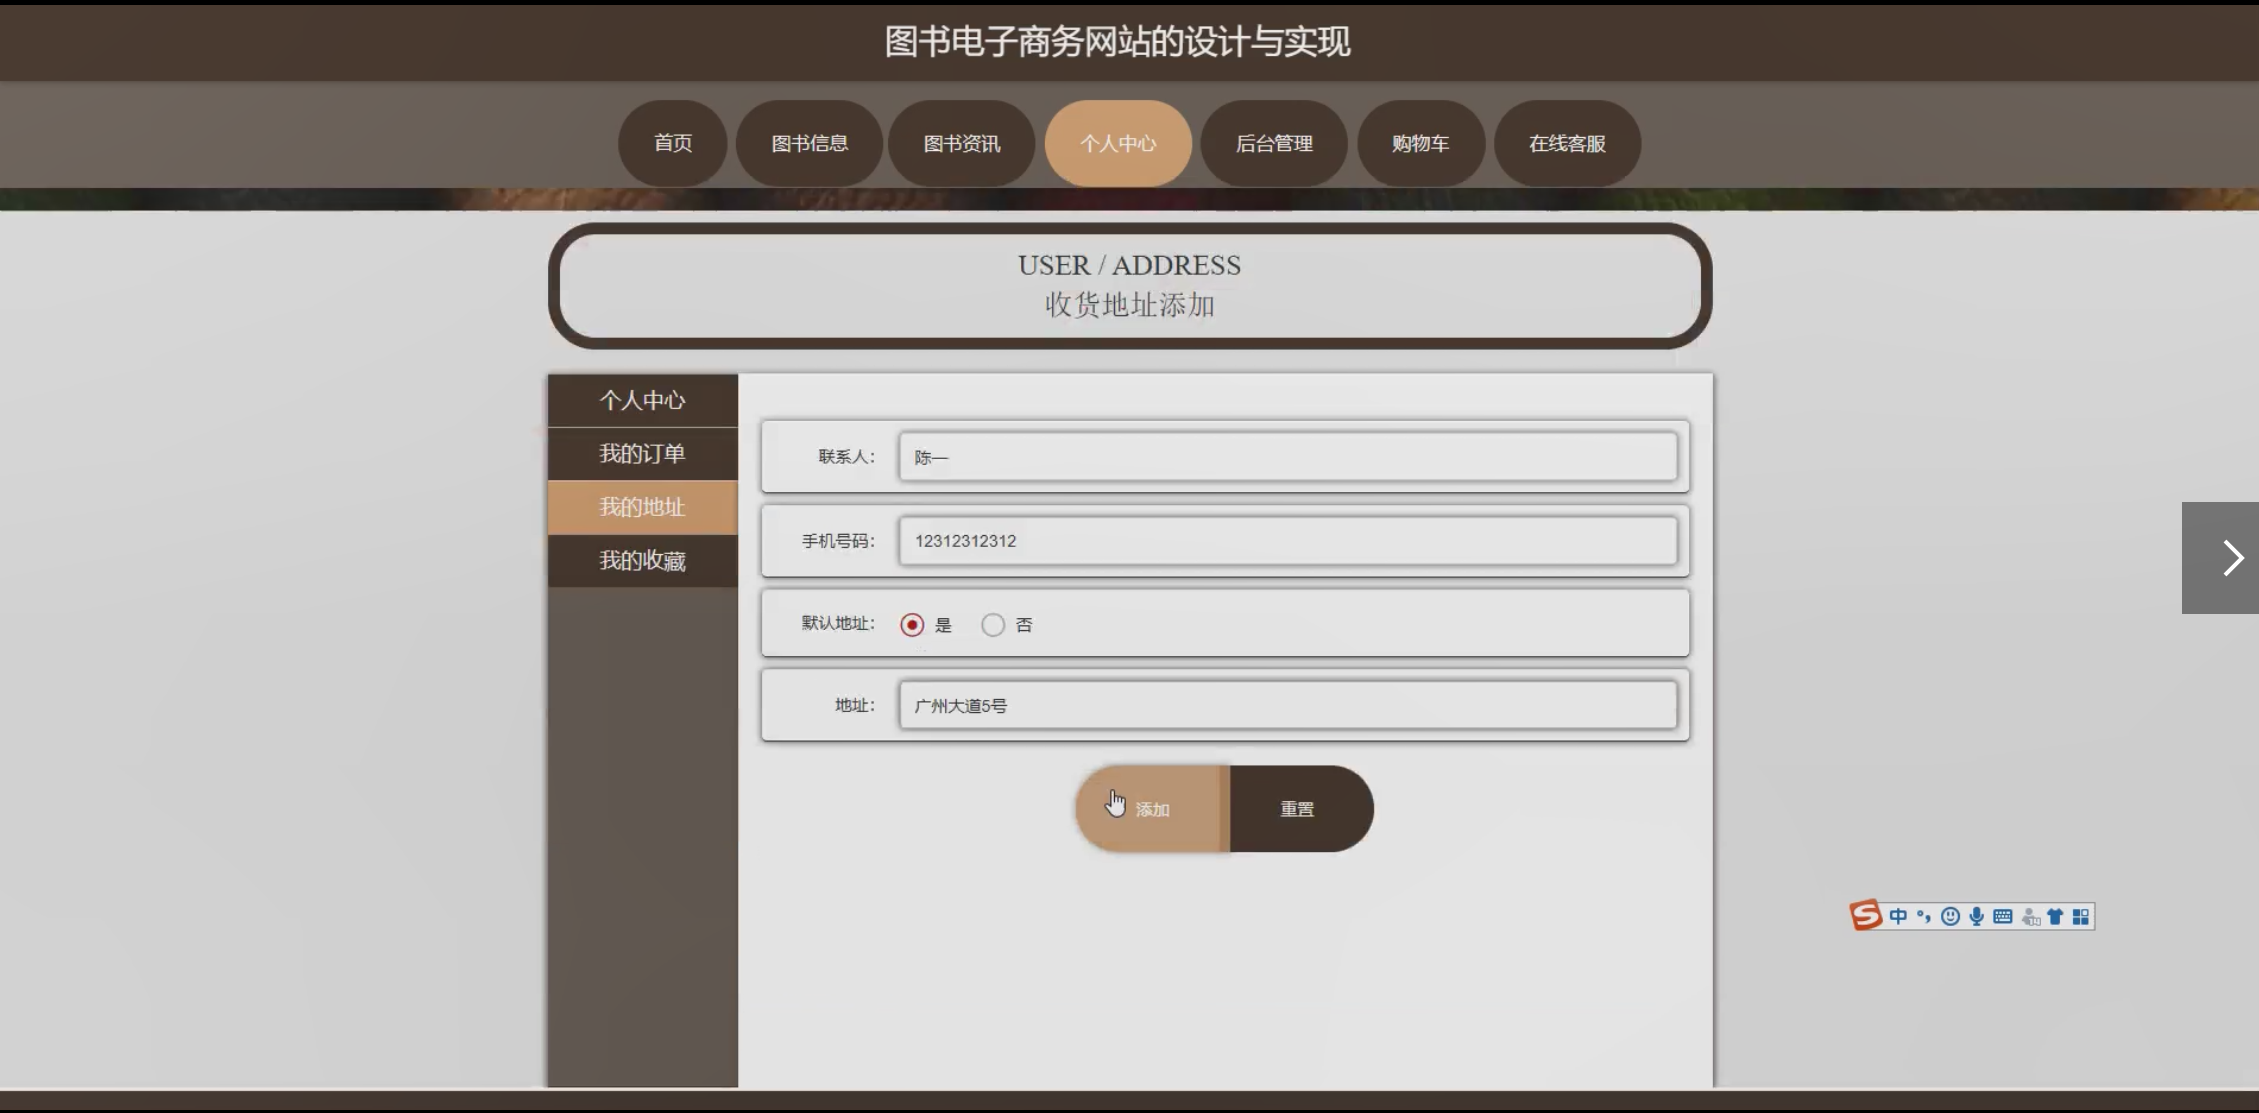The image size is (2259, 1113).
Task: Open Sogou toolbox grid icon
Action: [2081, 916]
